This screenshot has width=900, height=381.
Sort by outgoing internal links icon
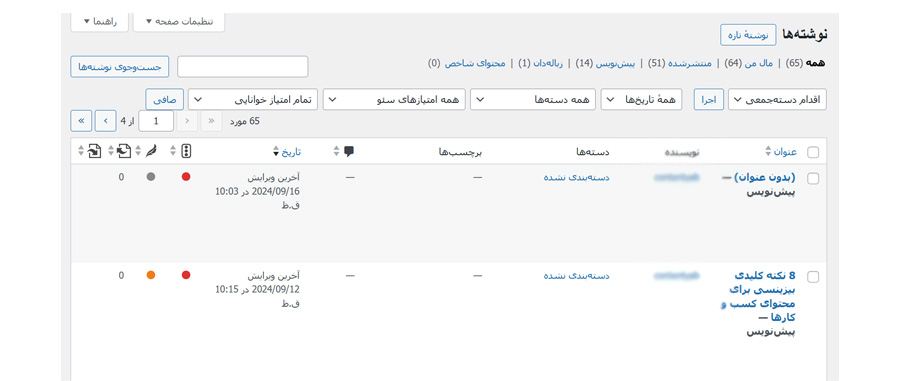point(123,151)
